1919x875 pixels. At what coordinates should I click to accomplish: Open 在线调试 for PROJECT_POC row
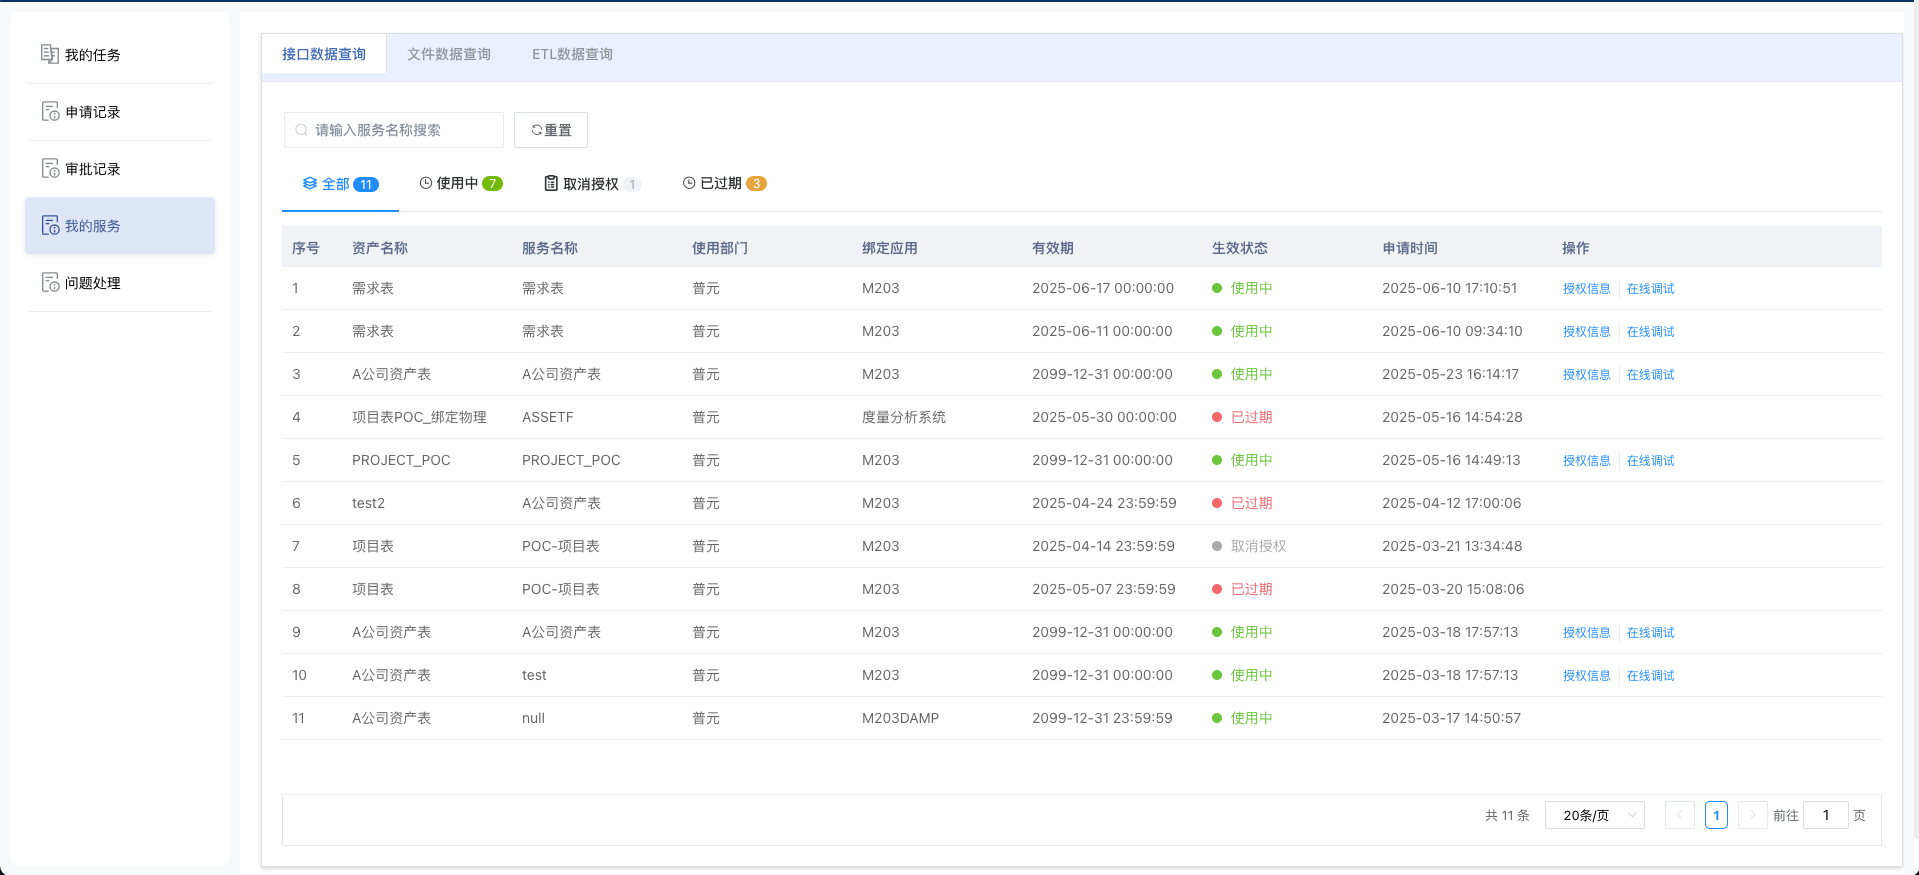(x=1650, y=460)
